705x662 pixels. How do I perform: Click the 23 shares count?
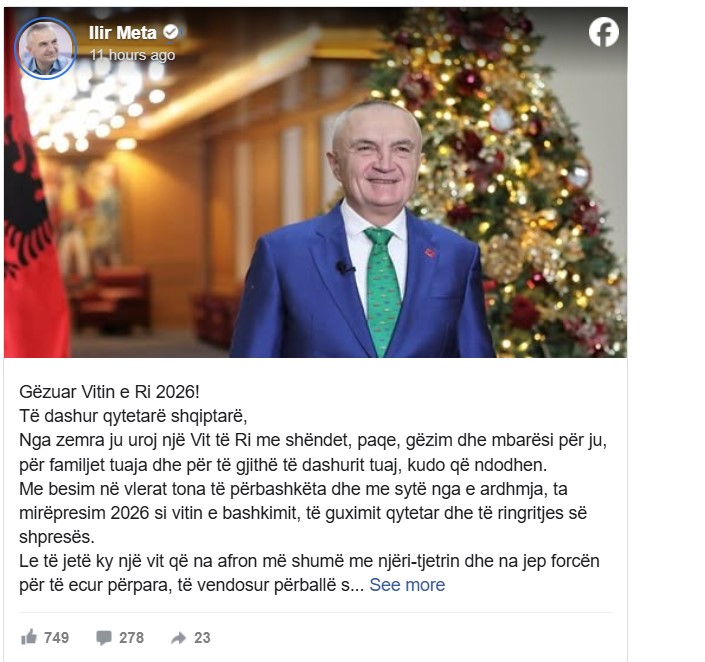[202, 637]
